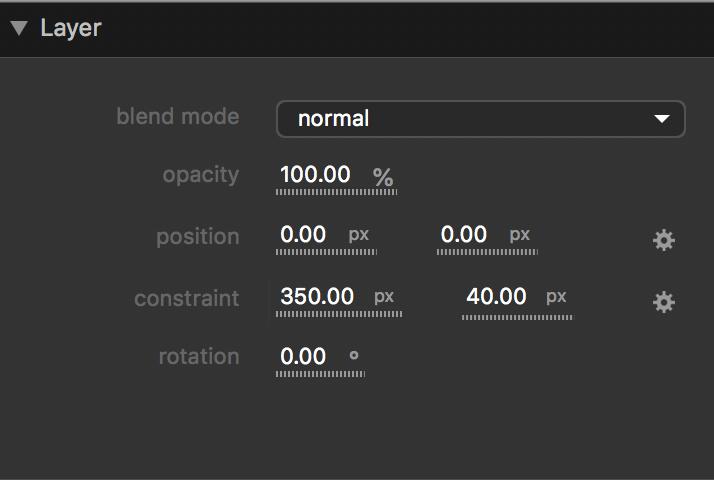Open the constraint settings gear icon
Screen dimensions: 714x480
click(x=664, y=302)
